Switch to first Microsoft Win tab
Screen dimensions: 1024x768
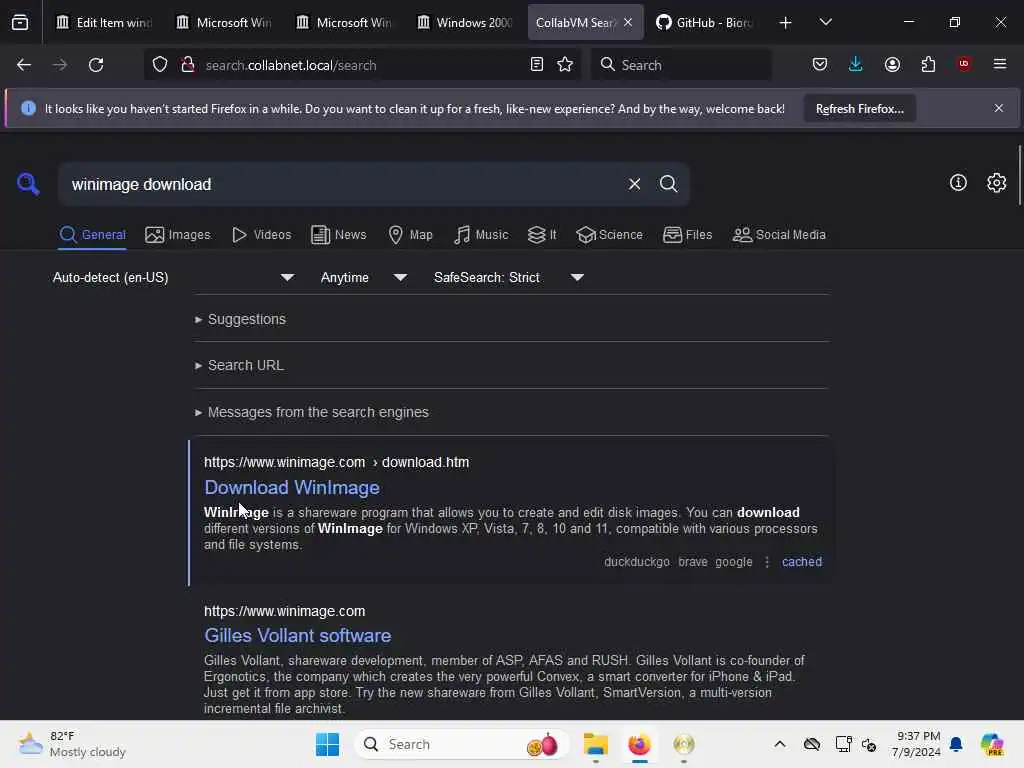tap(223, 22)
